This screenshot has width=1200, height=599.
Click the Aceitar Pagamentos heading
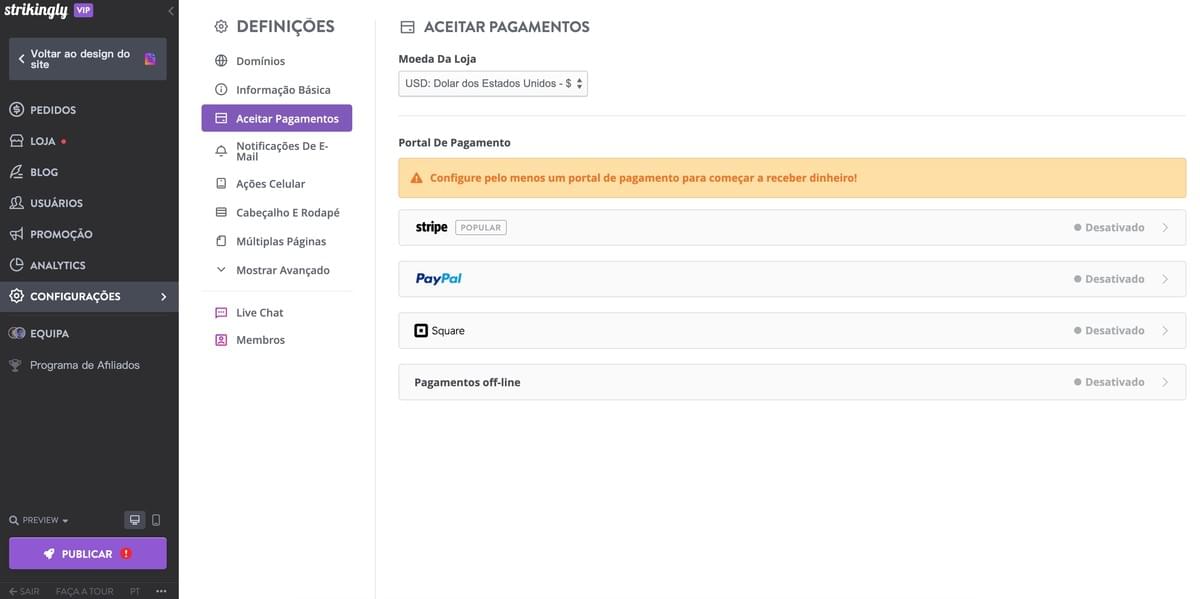click(507, 27)
